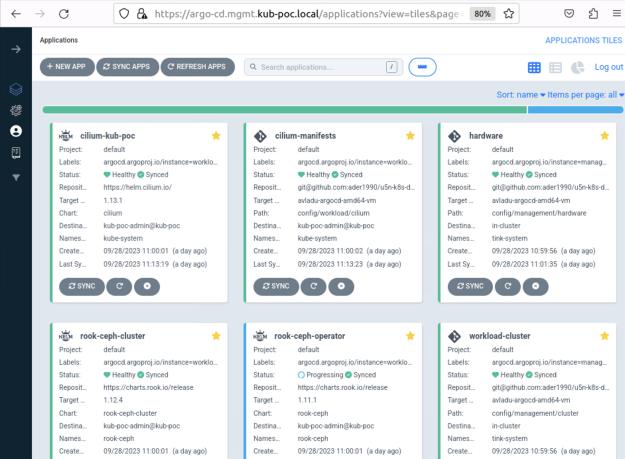Switch to the tiles view layout
Viewport: 625px width, 459px height.
pyautogui.click(x=534, y=67)
